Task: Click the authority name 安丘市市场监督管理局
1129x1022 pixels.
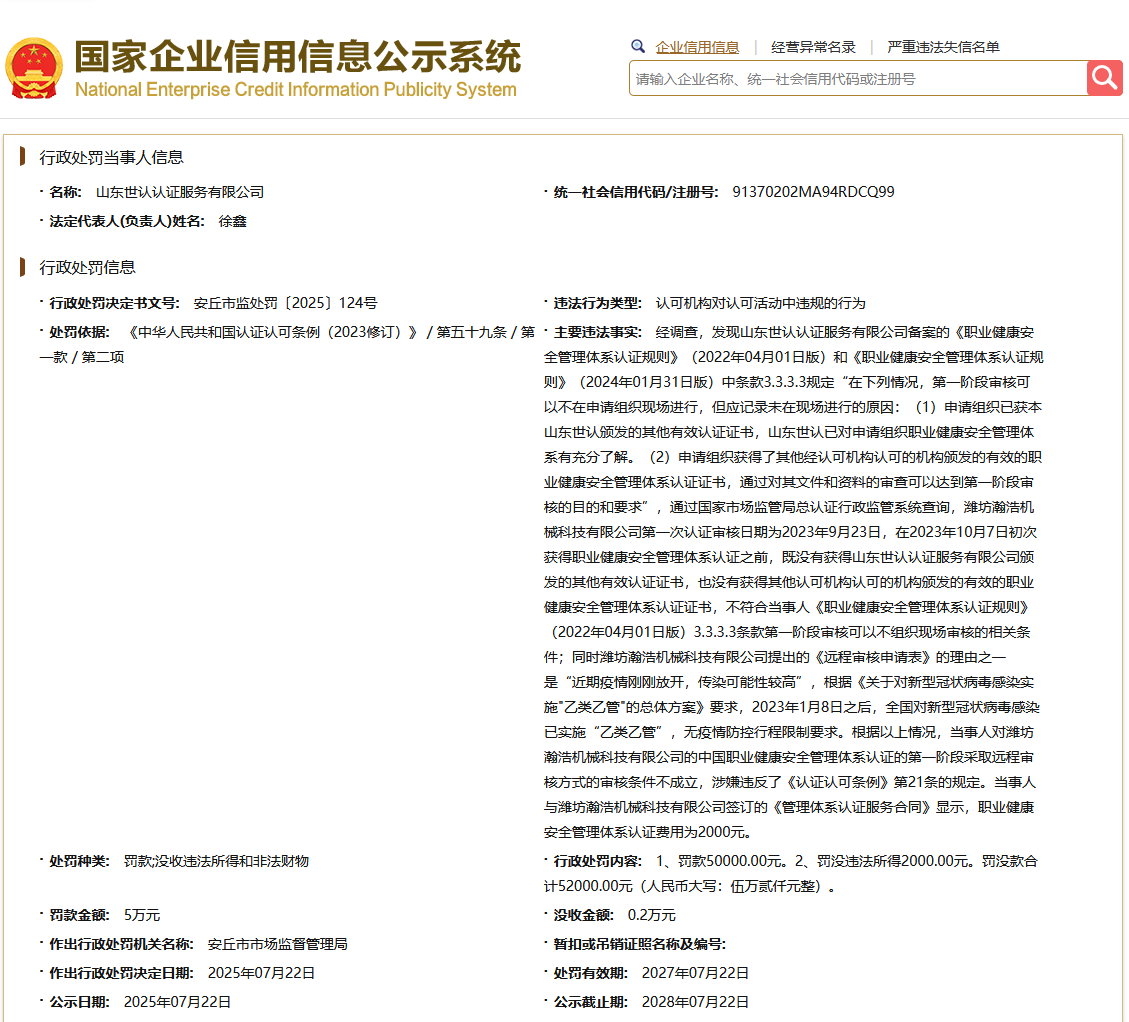Action: (277, 944)
